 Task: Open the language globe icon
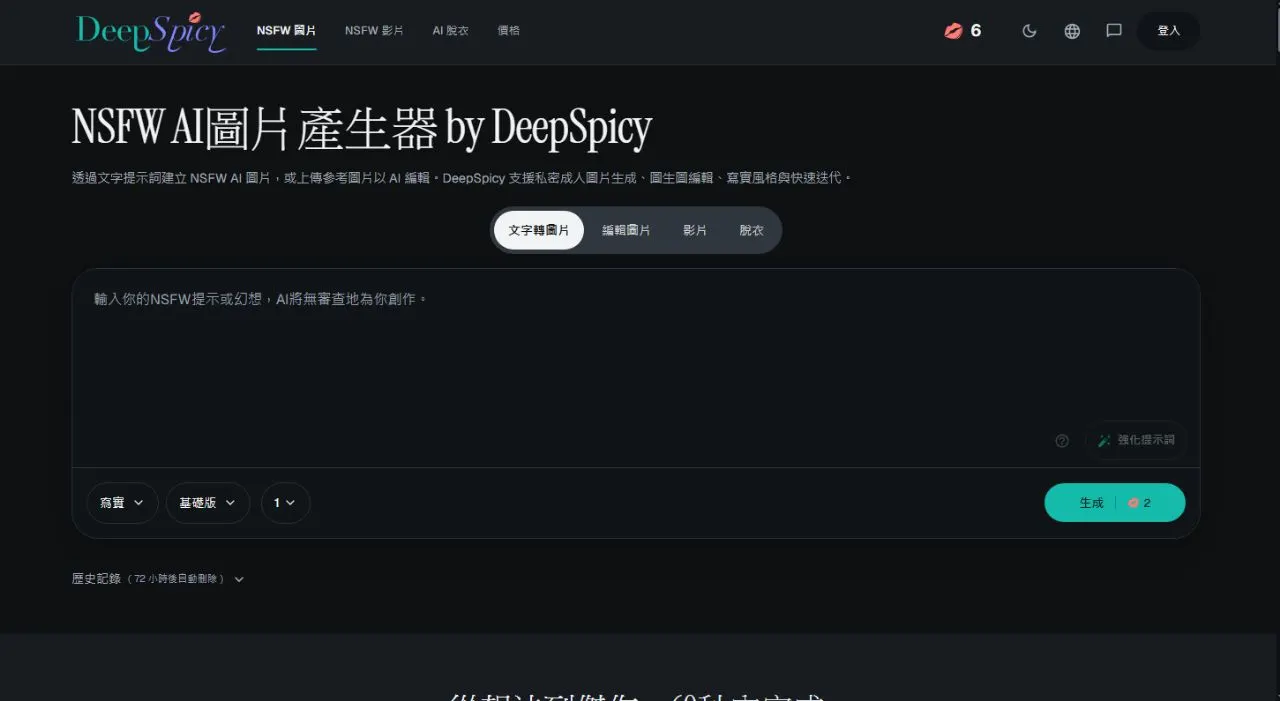tap(1072, 31)
